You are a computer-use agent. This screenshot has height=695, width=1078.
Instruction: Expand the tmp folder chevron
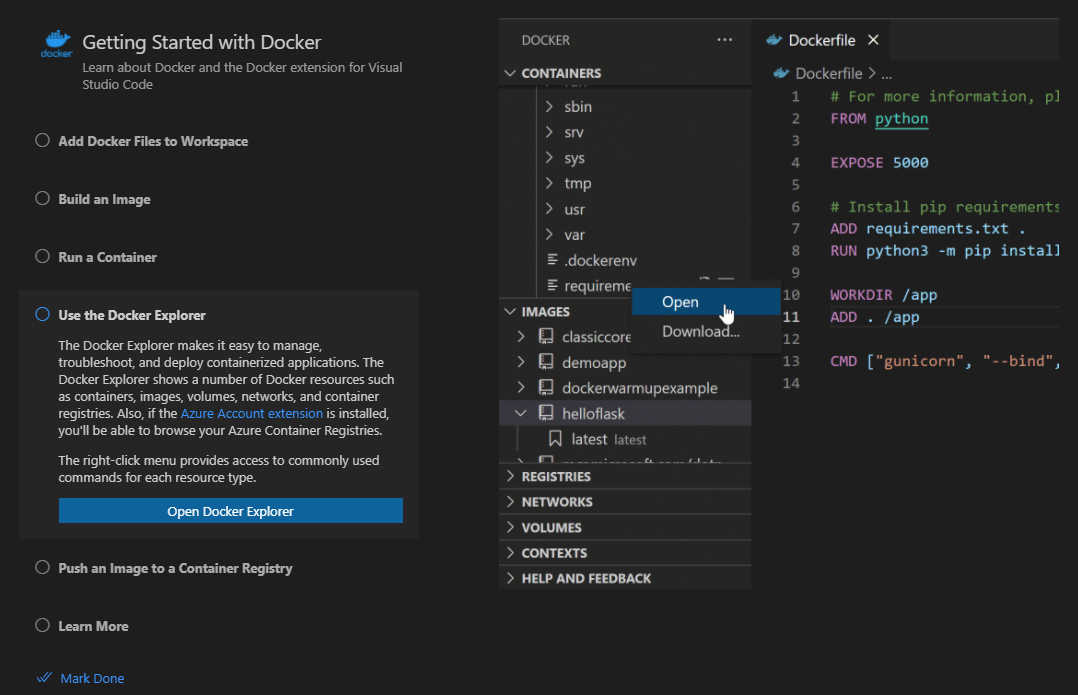click(x=549, y=183)
